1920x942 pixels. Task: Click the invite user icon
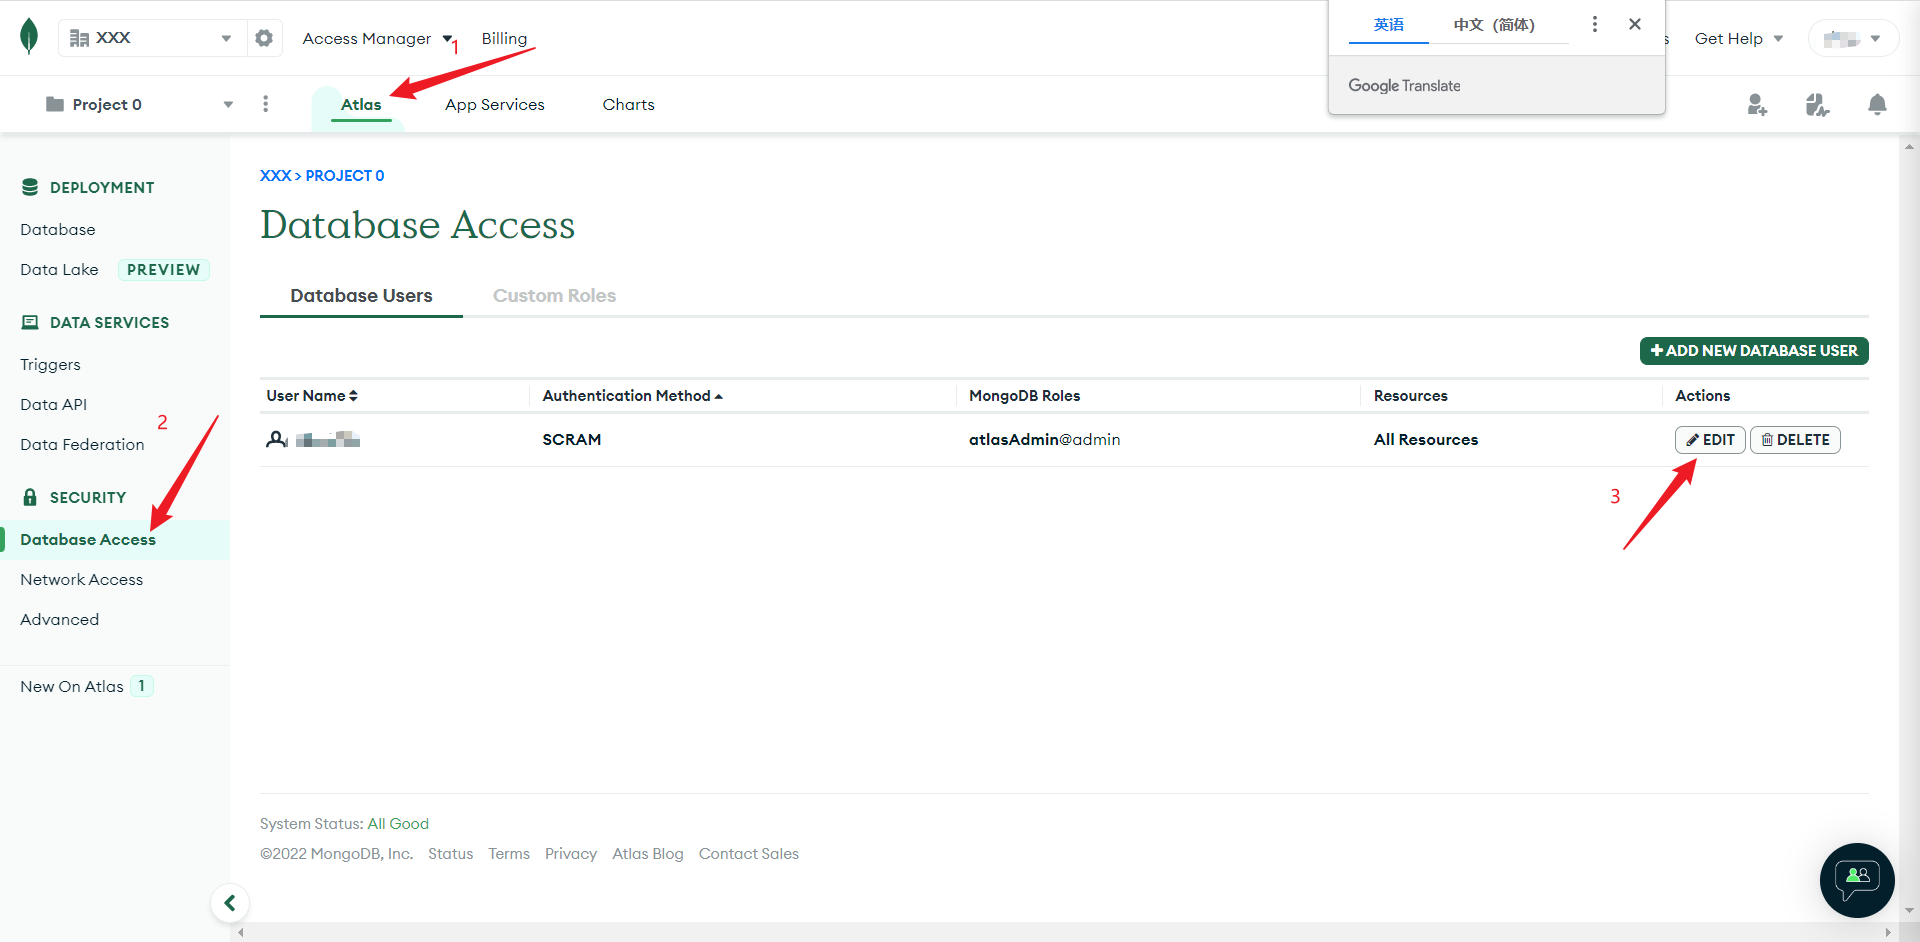(x=1757, y=105)
